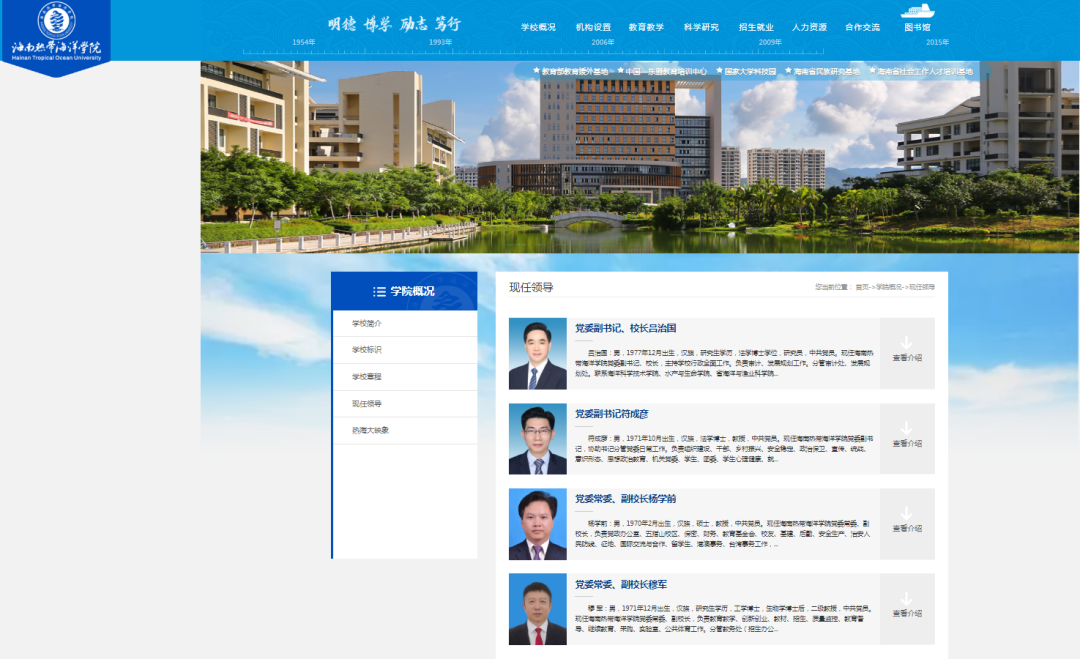Click the arrow icon for 杨学前

pos(906,513)
